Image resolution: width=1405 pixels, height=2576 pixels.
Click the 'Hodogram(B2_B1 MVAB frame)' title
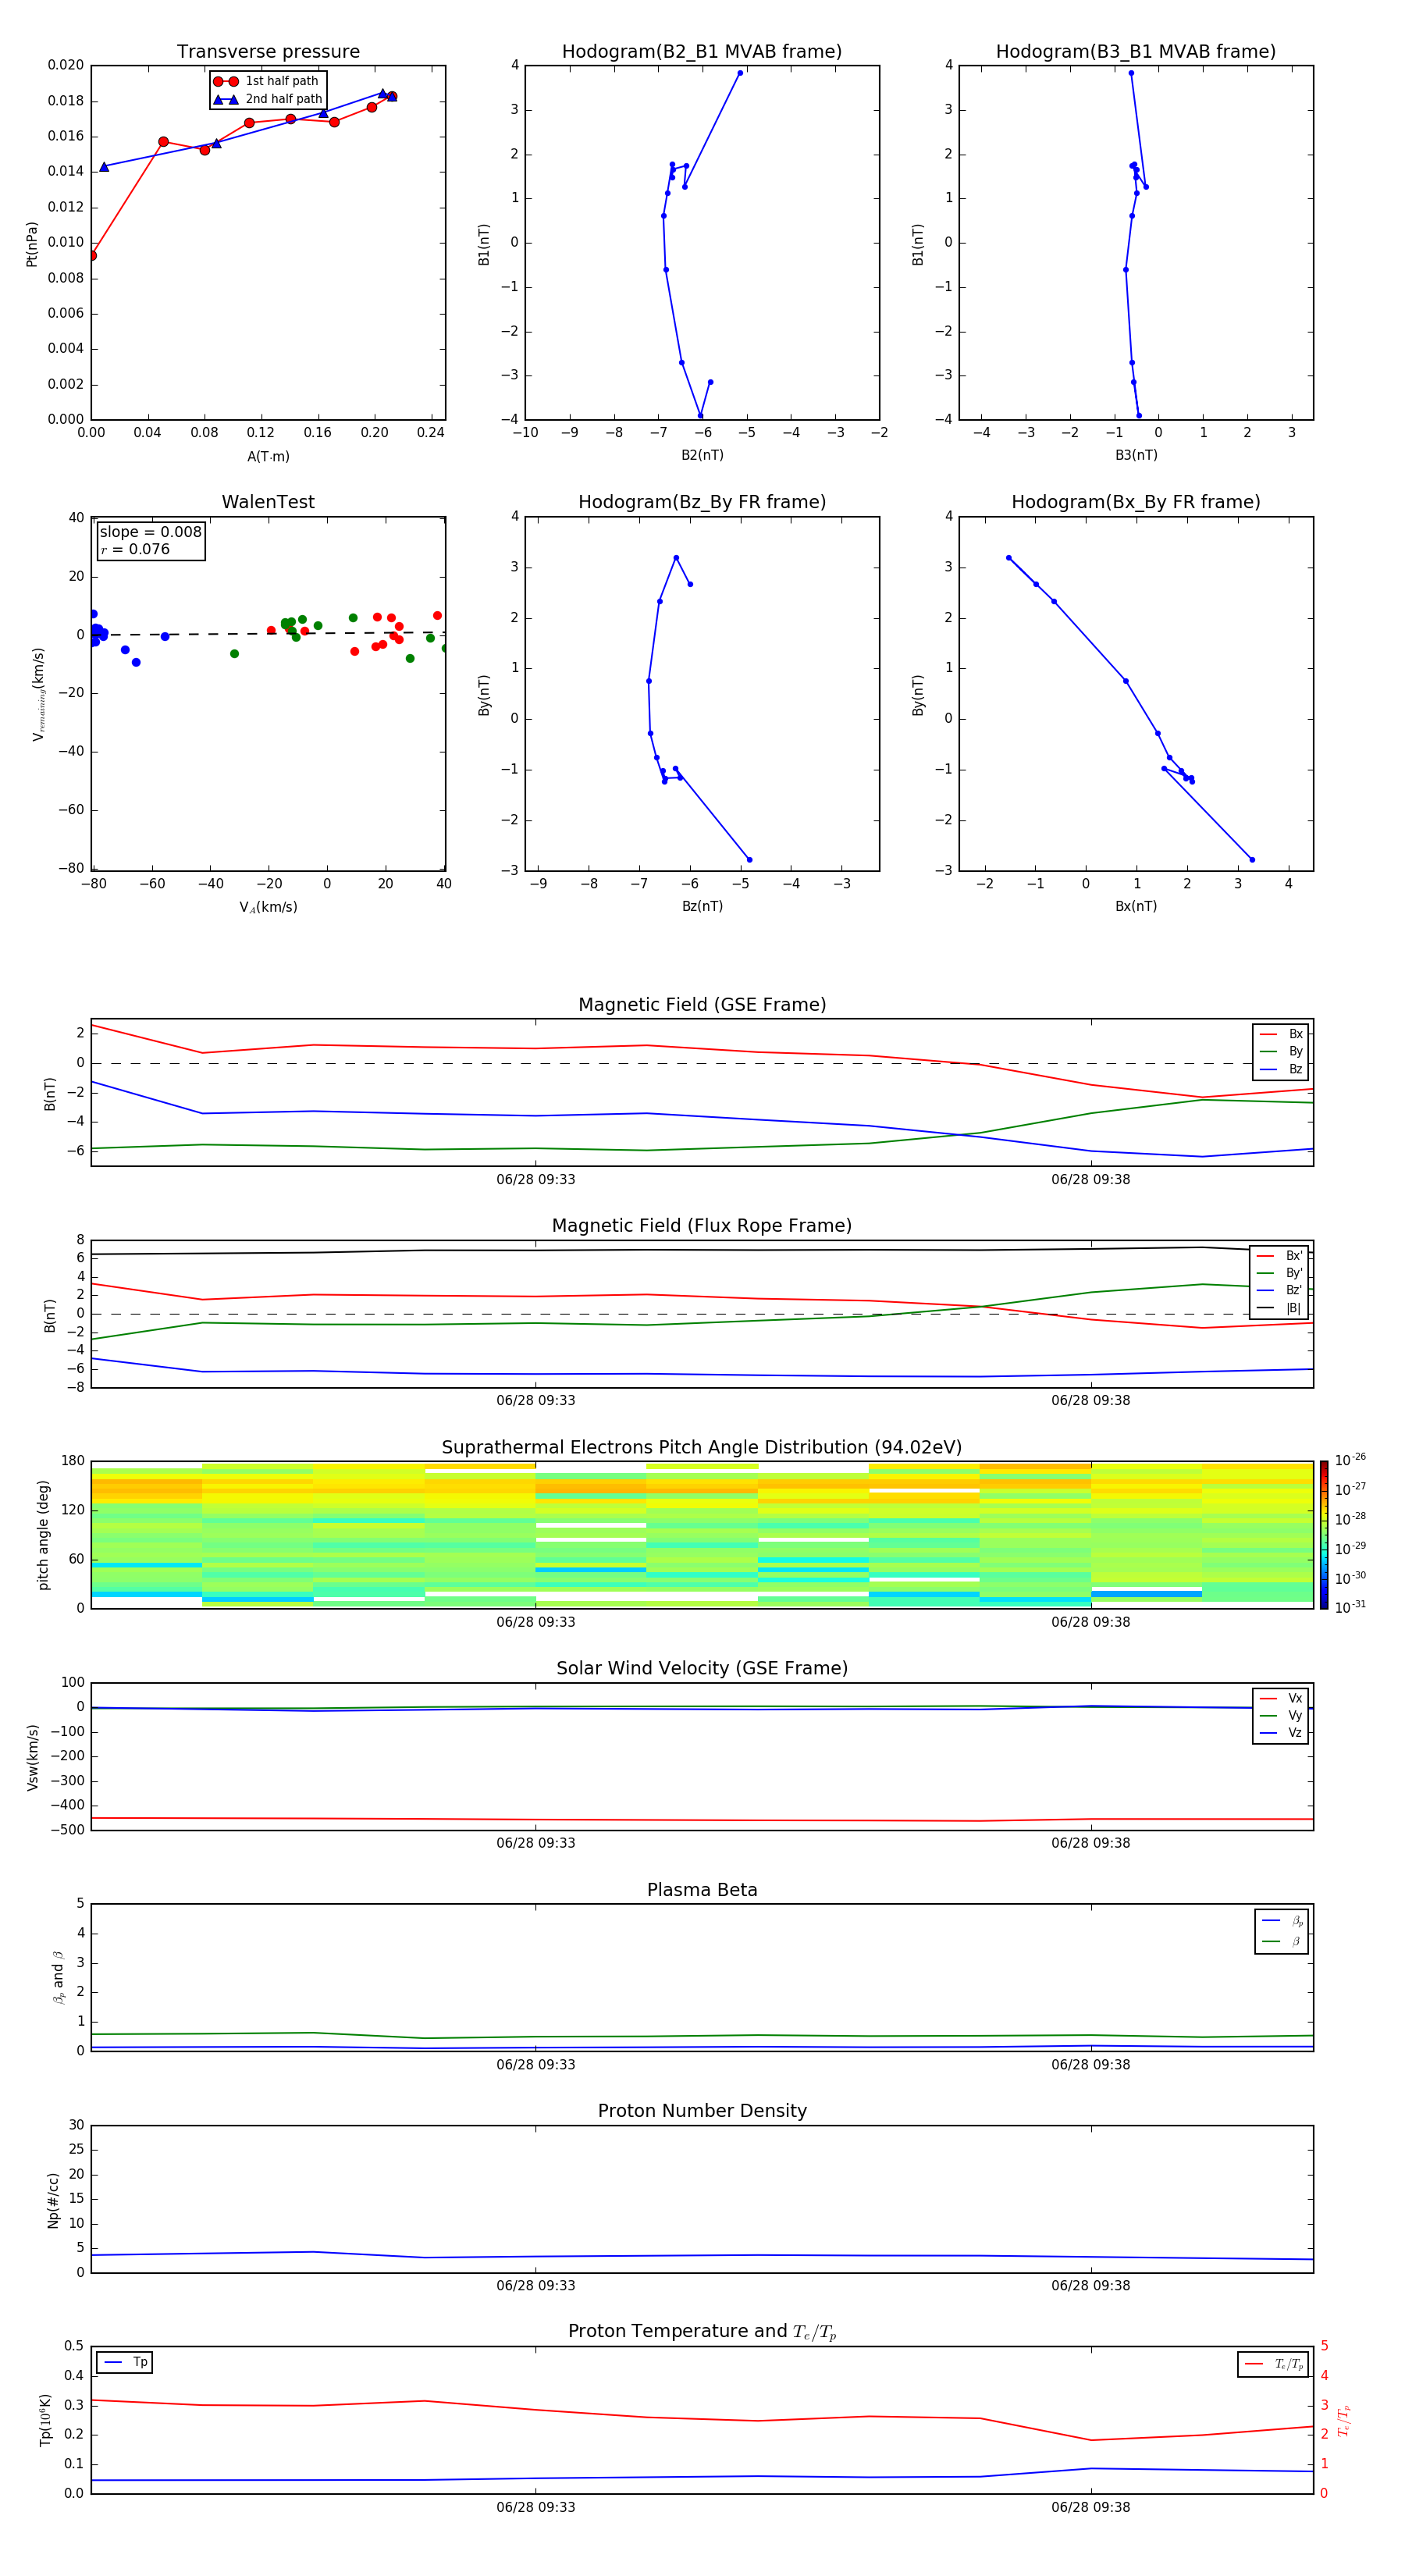coord(702,52)
